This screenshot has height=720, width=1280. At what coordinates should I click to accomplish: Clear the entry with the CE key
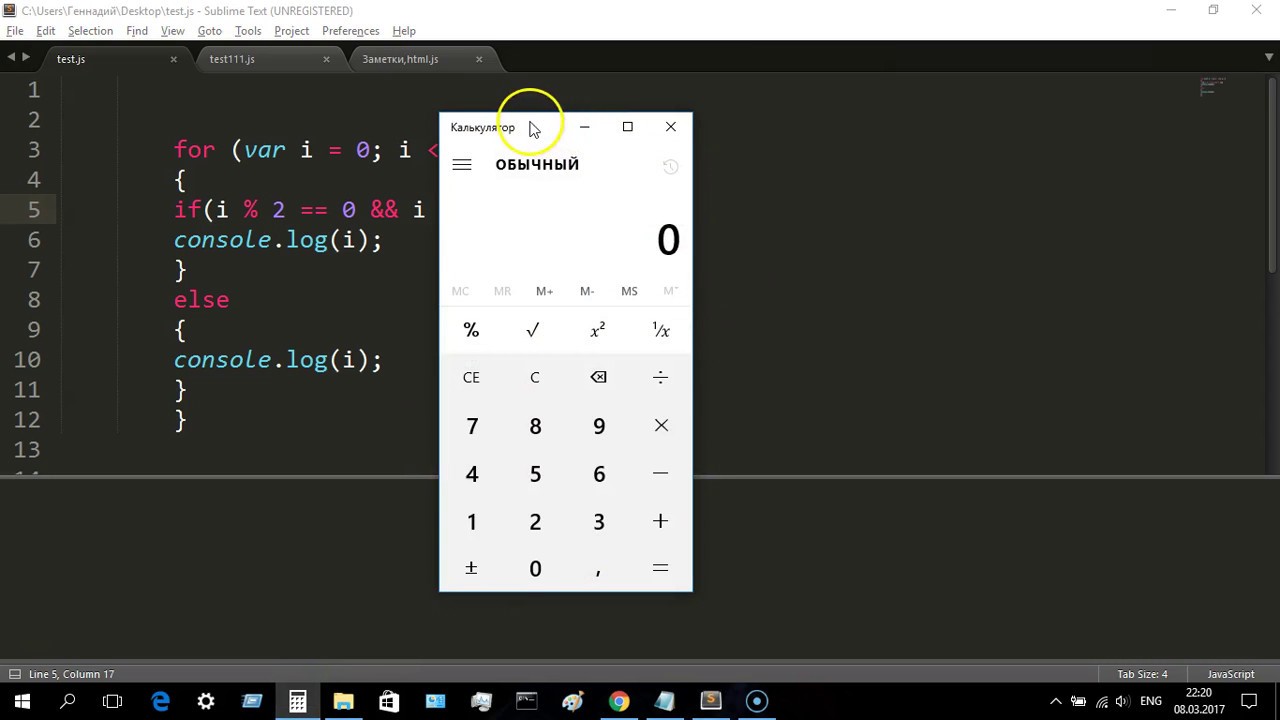(x=471, y=377)
